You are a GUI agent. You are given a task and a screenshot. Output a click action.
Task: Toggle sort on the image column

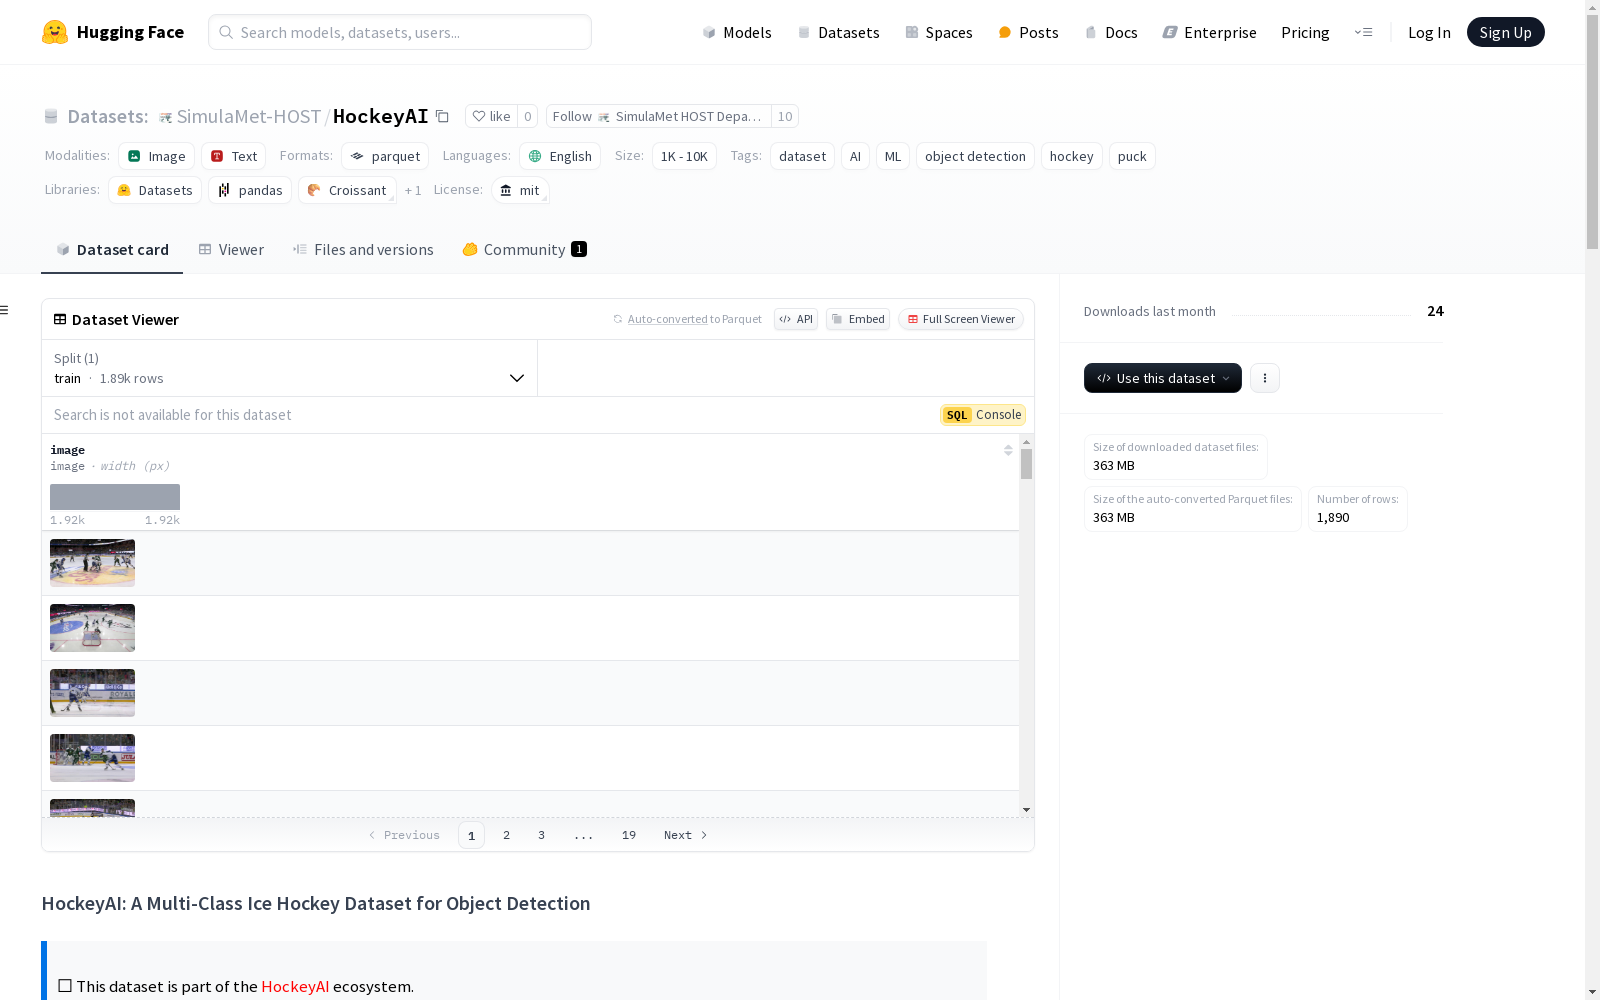click(1008, 451)
